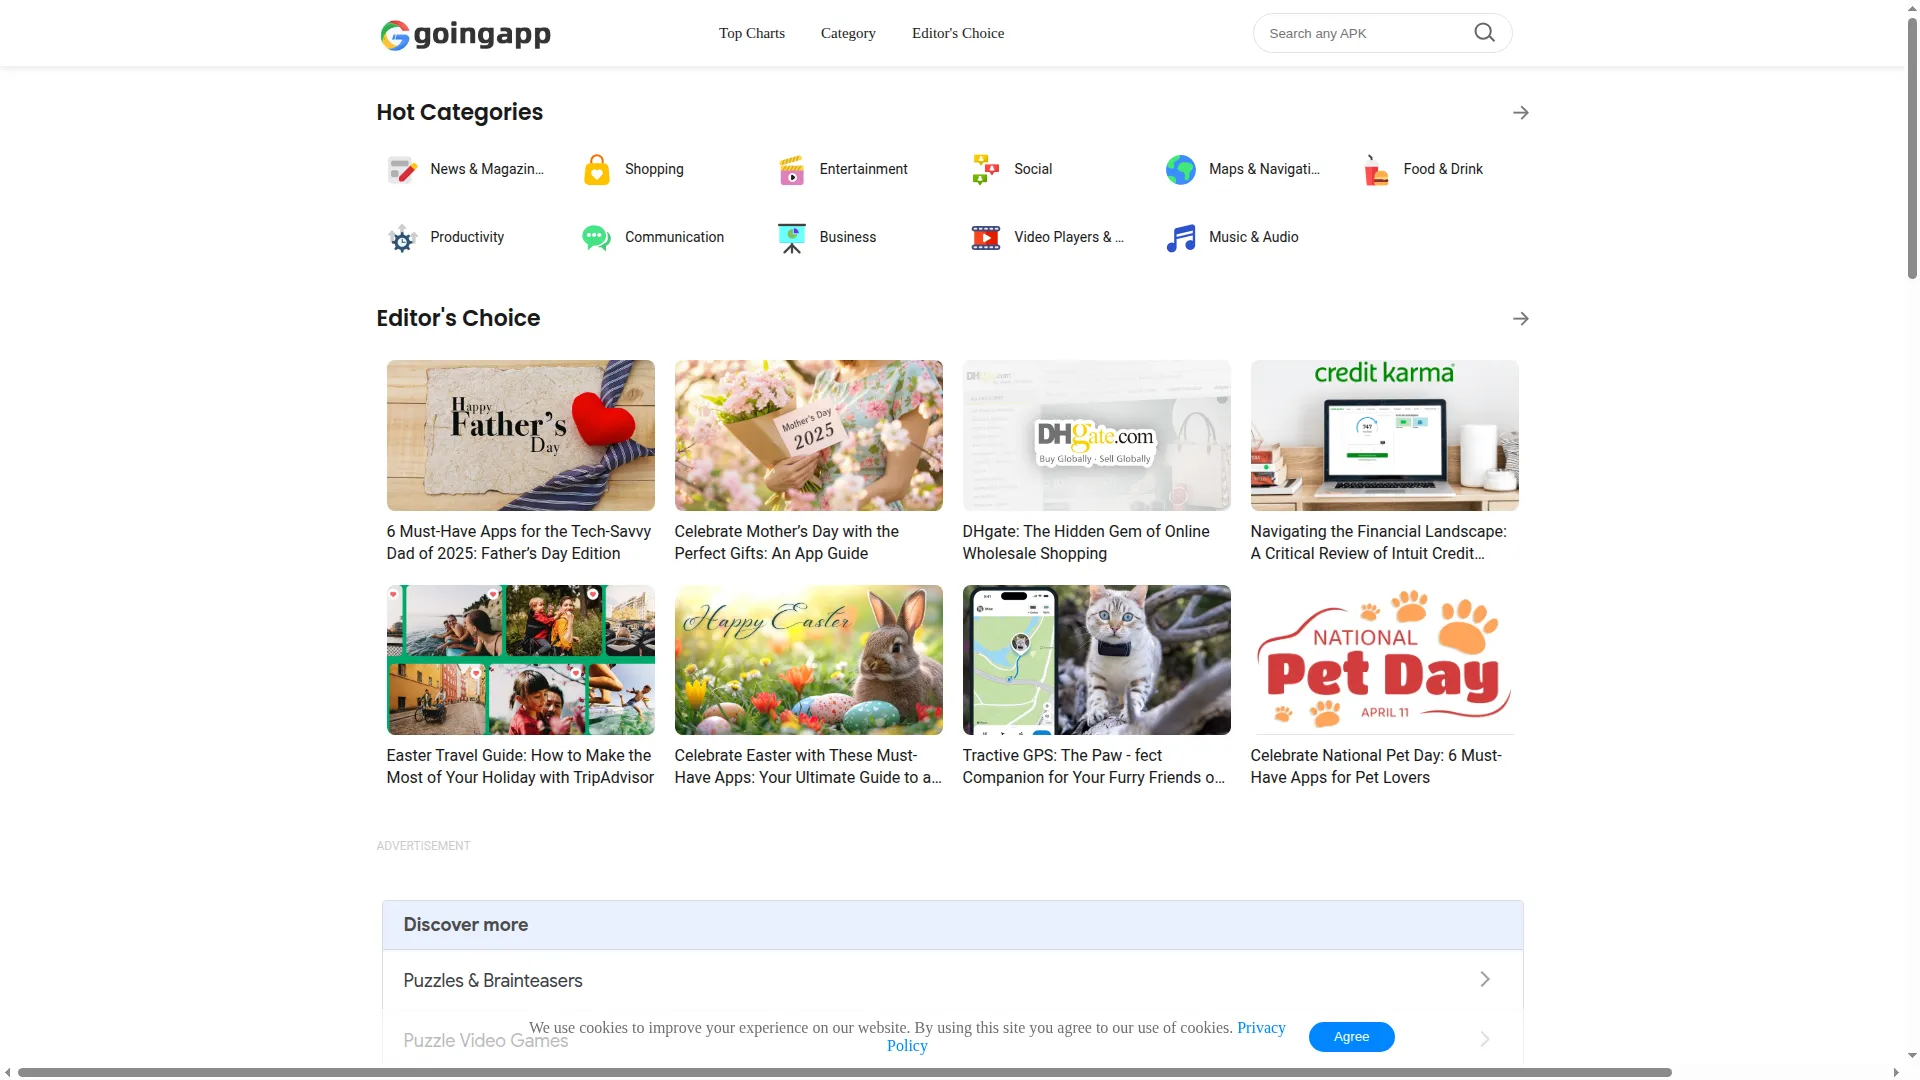The width and height of the screenshot is (1920, 1080).
Task: Click the Hot Categories heading
Action: coord(460,112)
